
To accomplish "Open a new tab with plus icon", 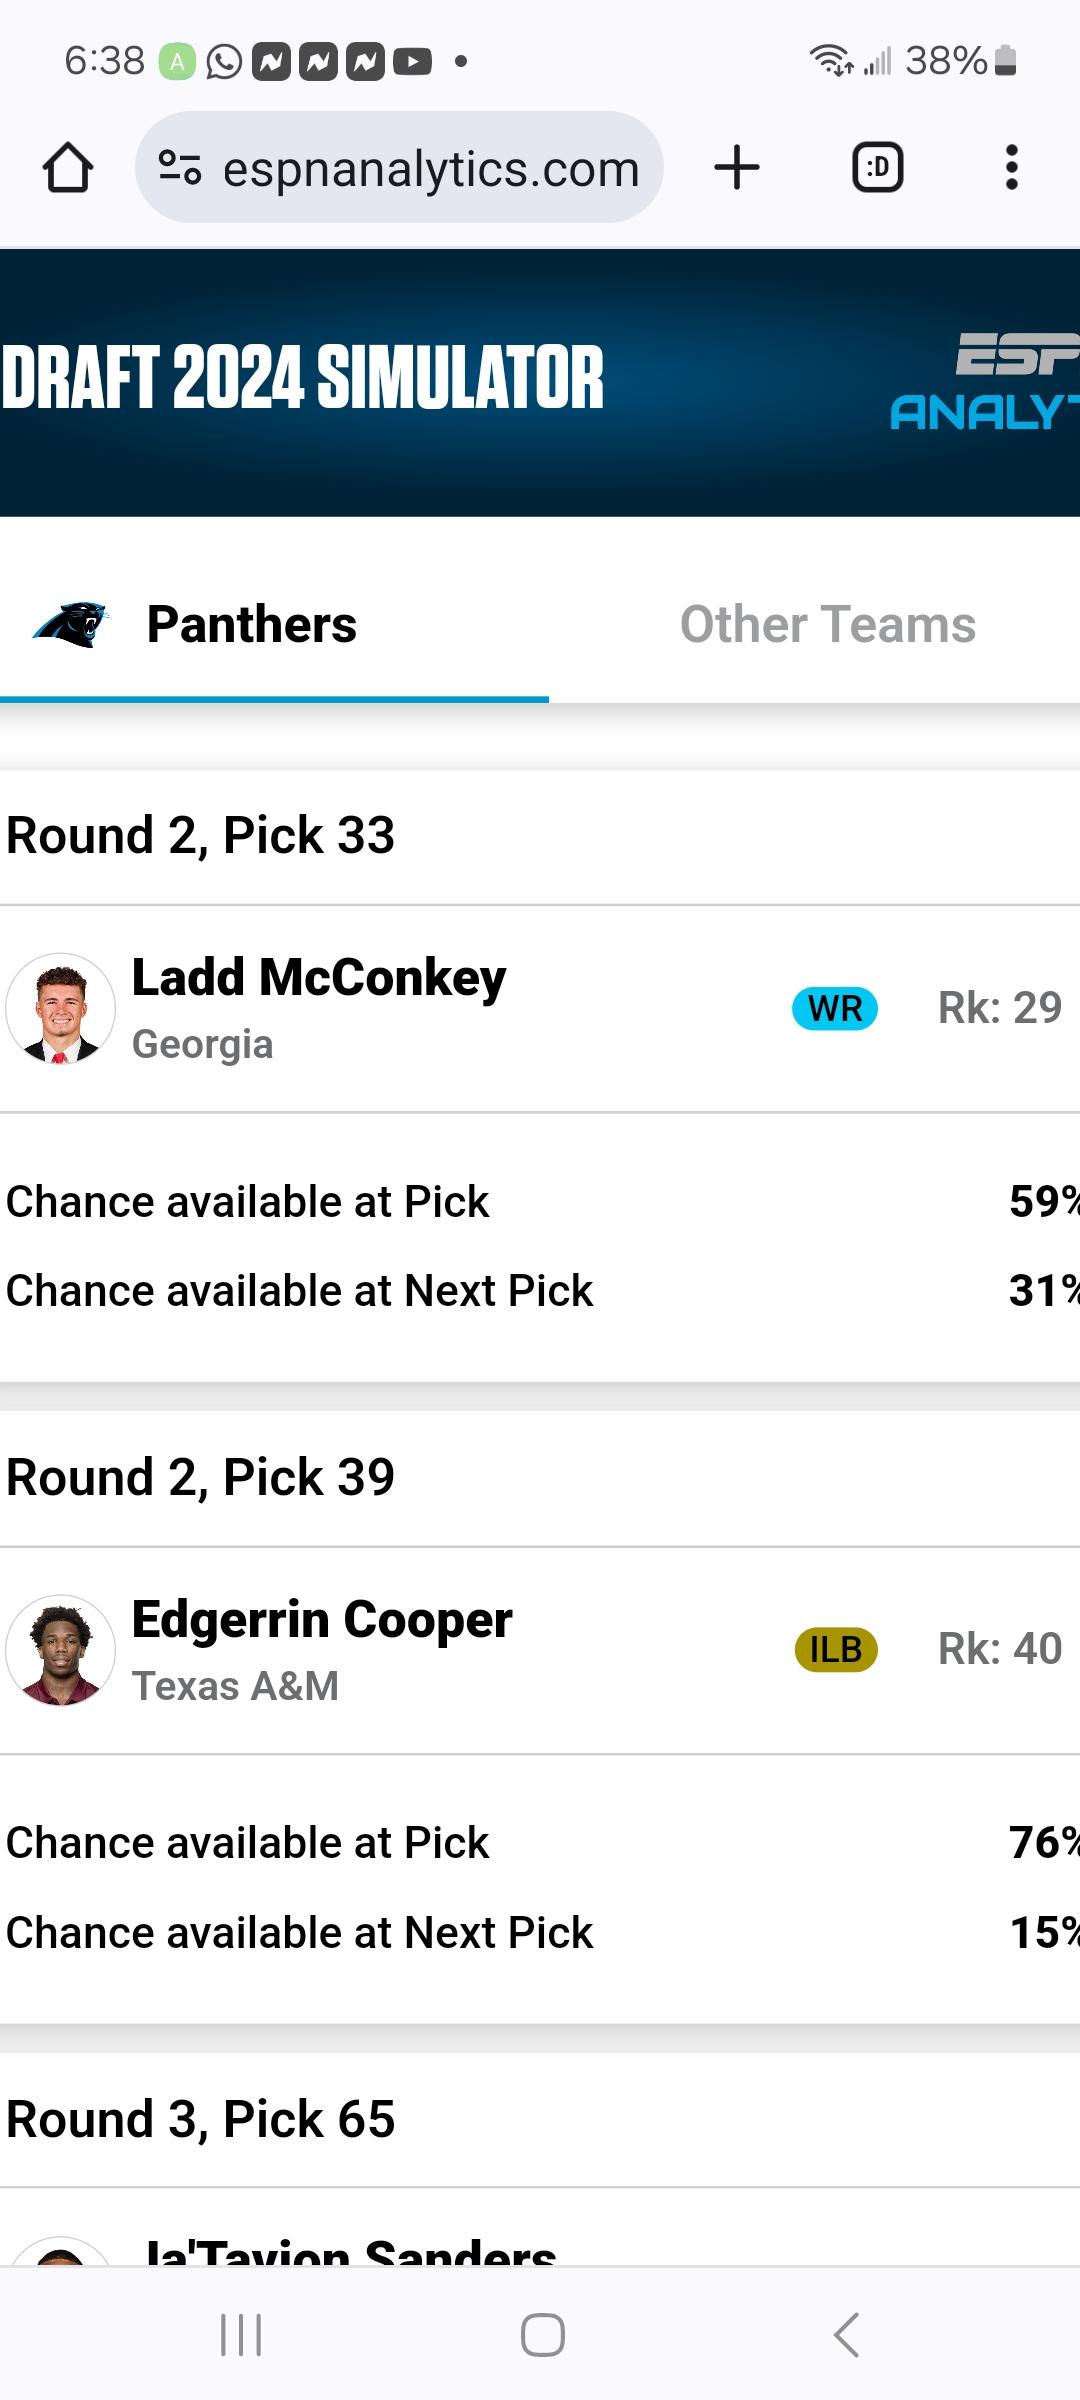I will (x=737, y=167).
